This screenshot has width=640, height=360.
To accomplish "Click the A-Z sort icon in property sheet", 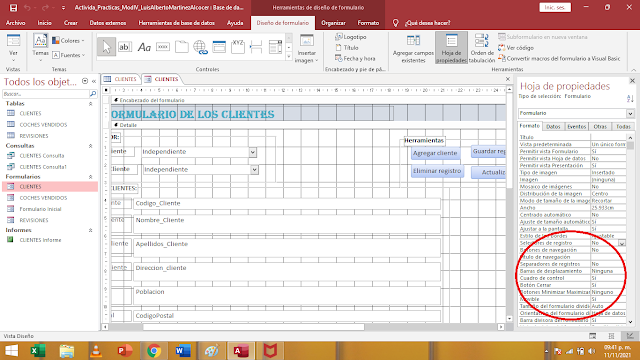I will pyautogui.click(x=630, y=98).
